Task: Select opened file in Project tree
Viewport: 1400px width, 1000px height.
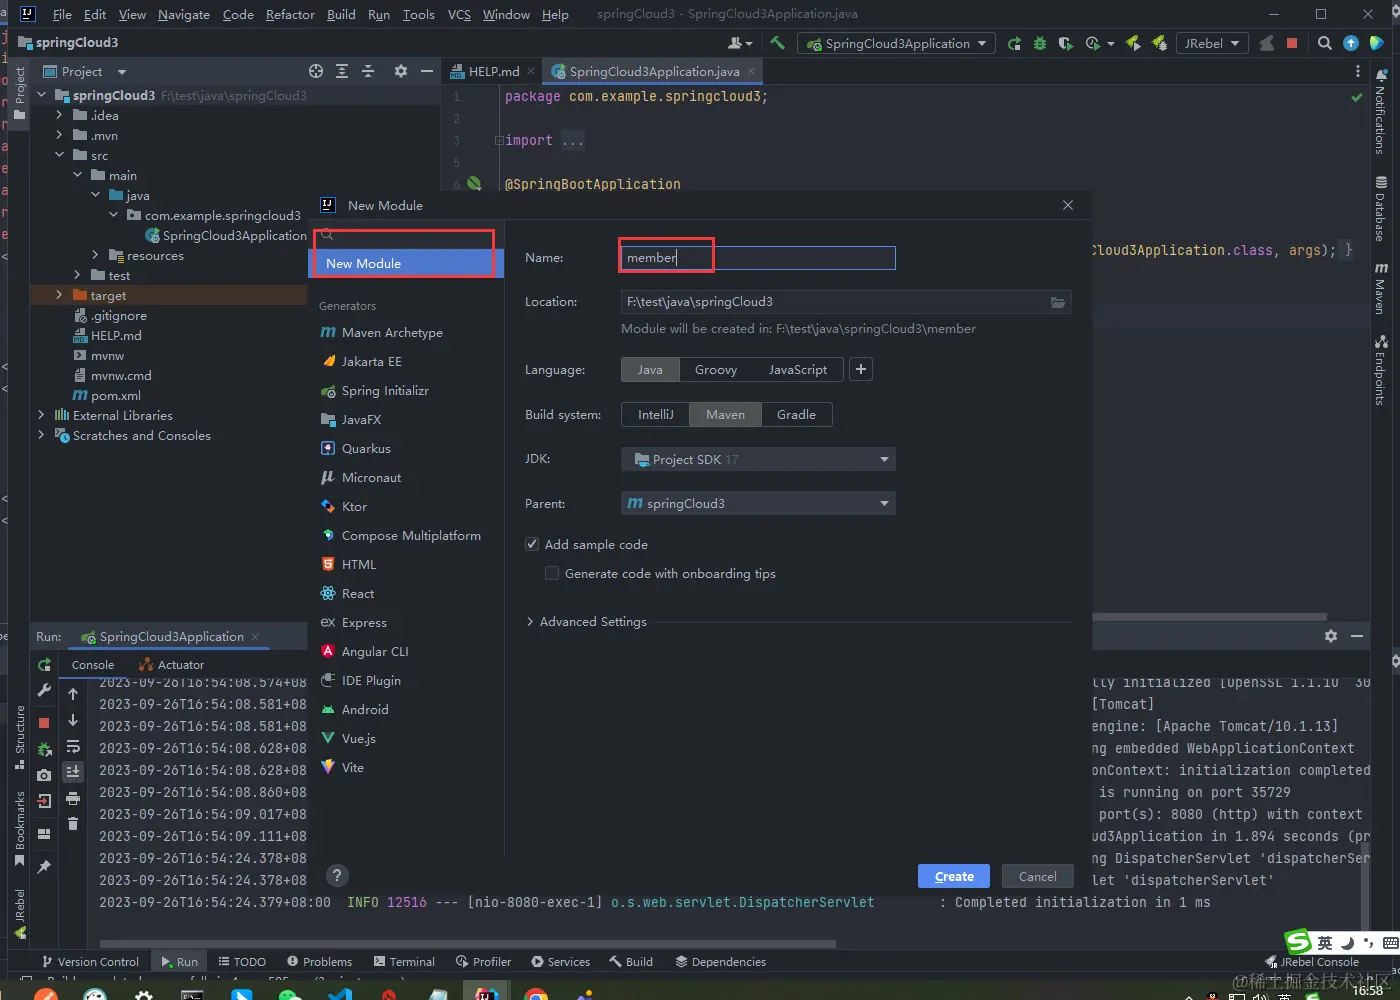Action: pyautogui.click(x=316, y=71)
